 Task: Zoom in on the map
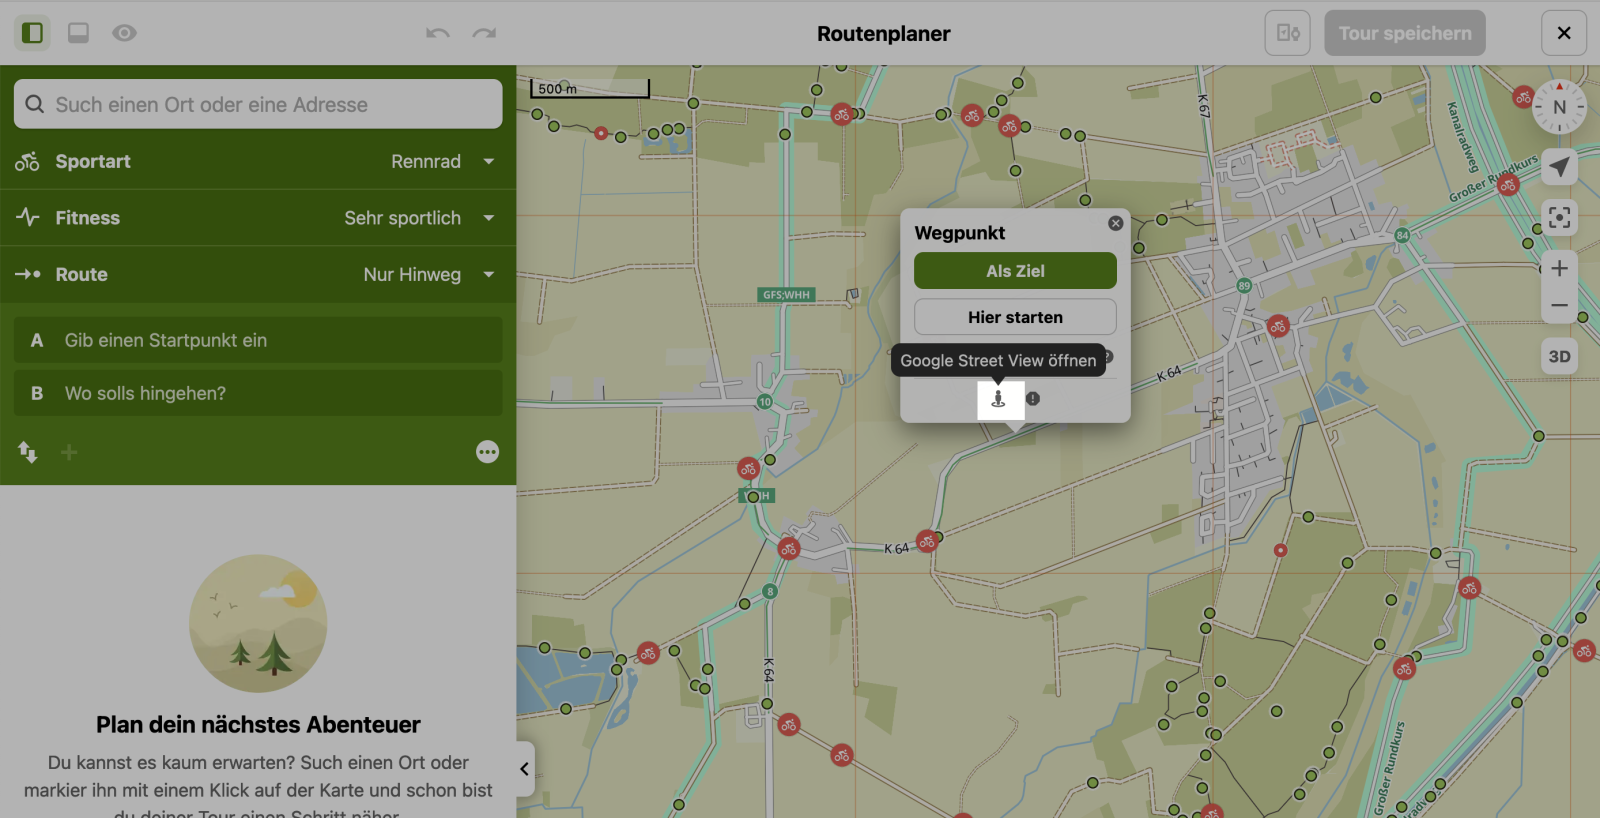[1559, 268]
